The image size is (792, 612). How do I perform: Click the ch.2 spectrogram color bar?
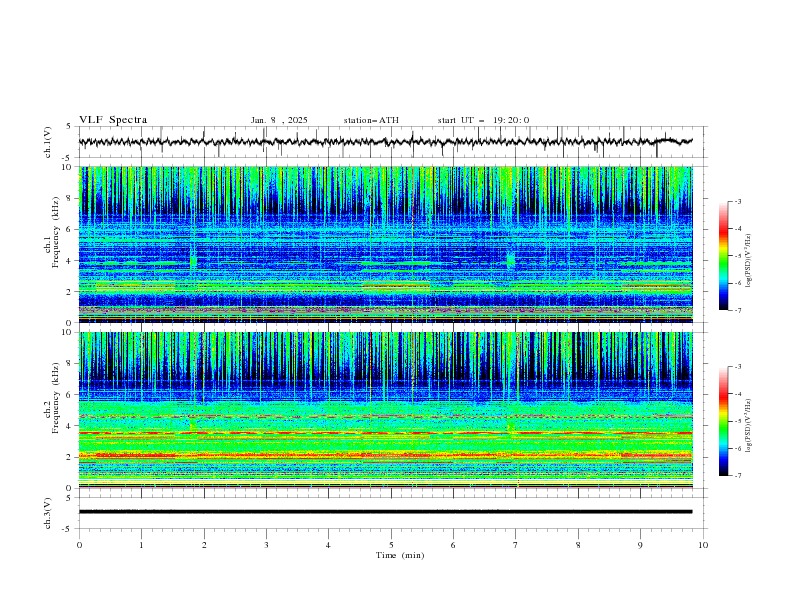tap(723, 421)
